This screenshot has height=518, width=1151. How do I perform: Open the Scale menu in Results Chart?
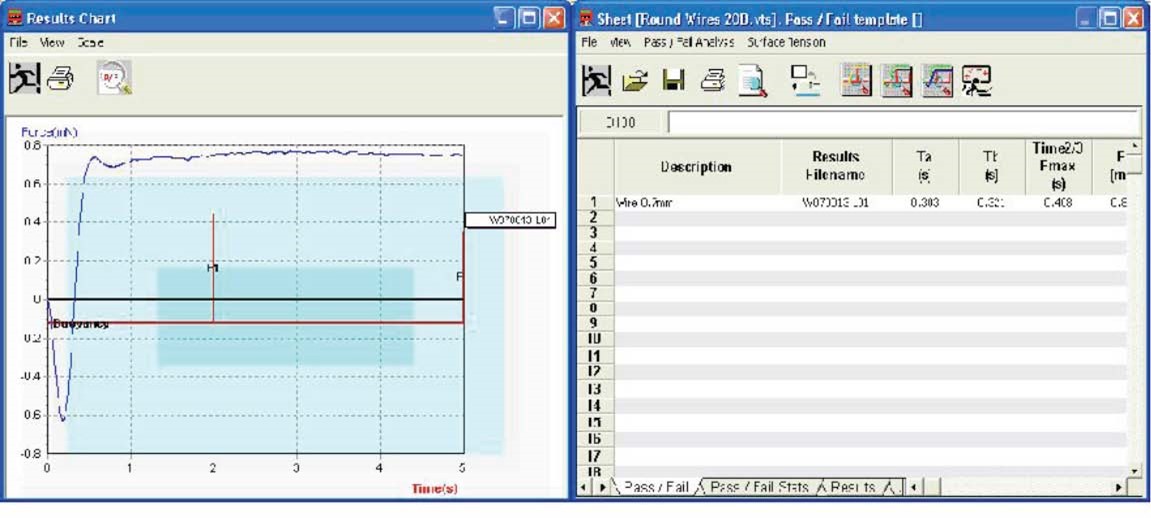click(x=90, y=43)
